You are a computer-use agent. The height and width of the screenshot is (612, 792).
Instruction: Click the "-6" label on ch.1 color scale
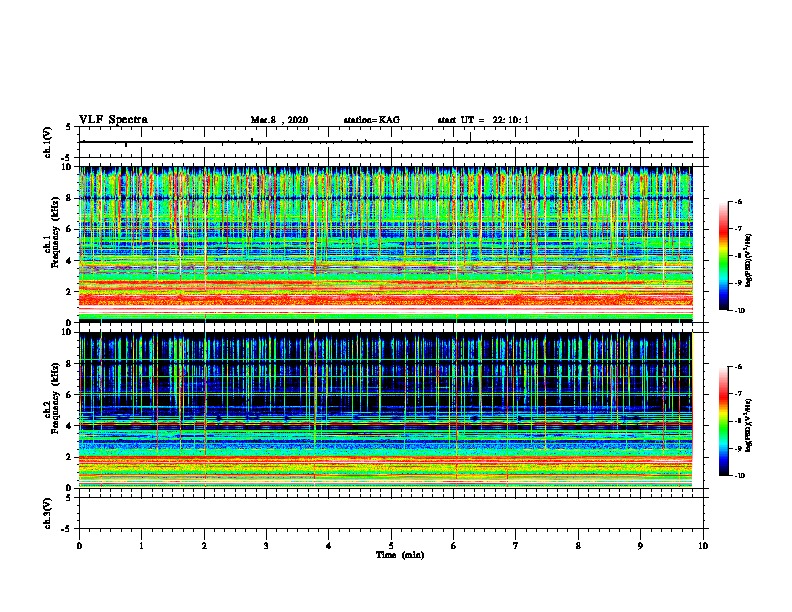pyautogui.click(x=738, y=202)
